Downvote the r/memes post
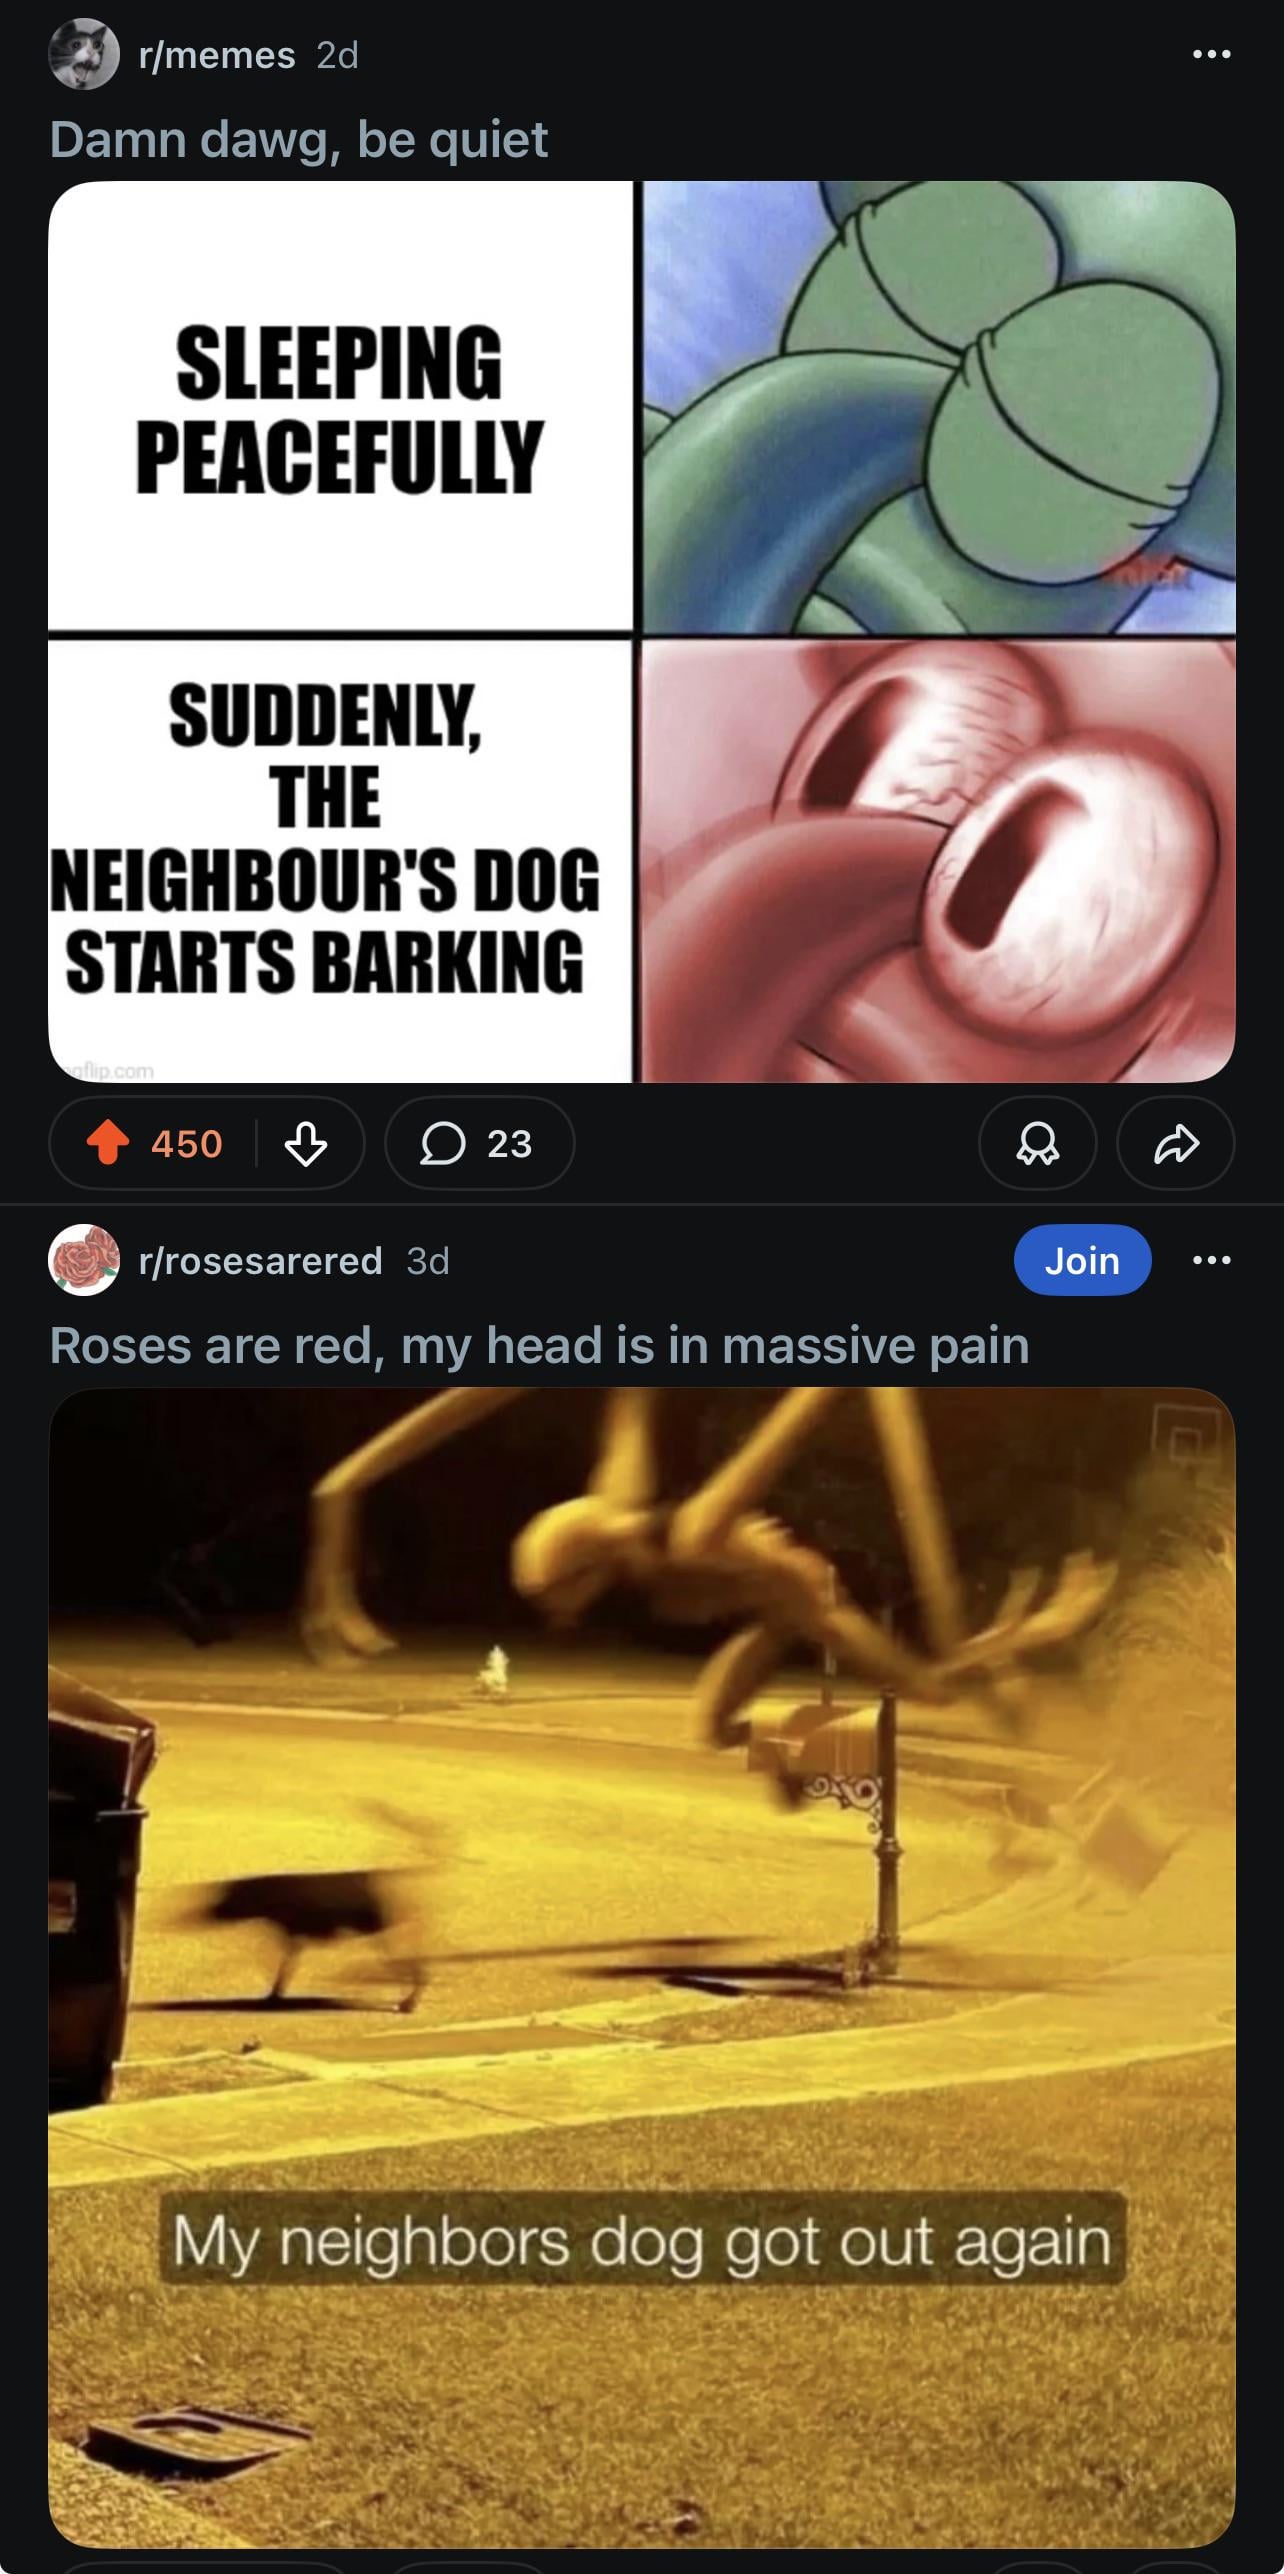1284x2574 pixels. pos(306,1143)
